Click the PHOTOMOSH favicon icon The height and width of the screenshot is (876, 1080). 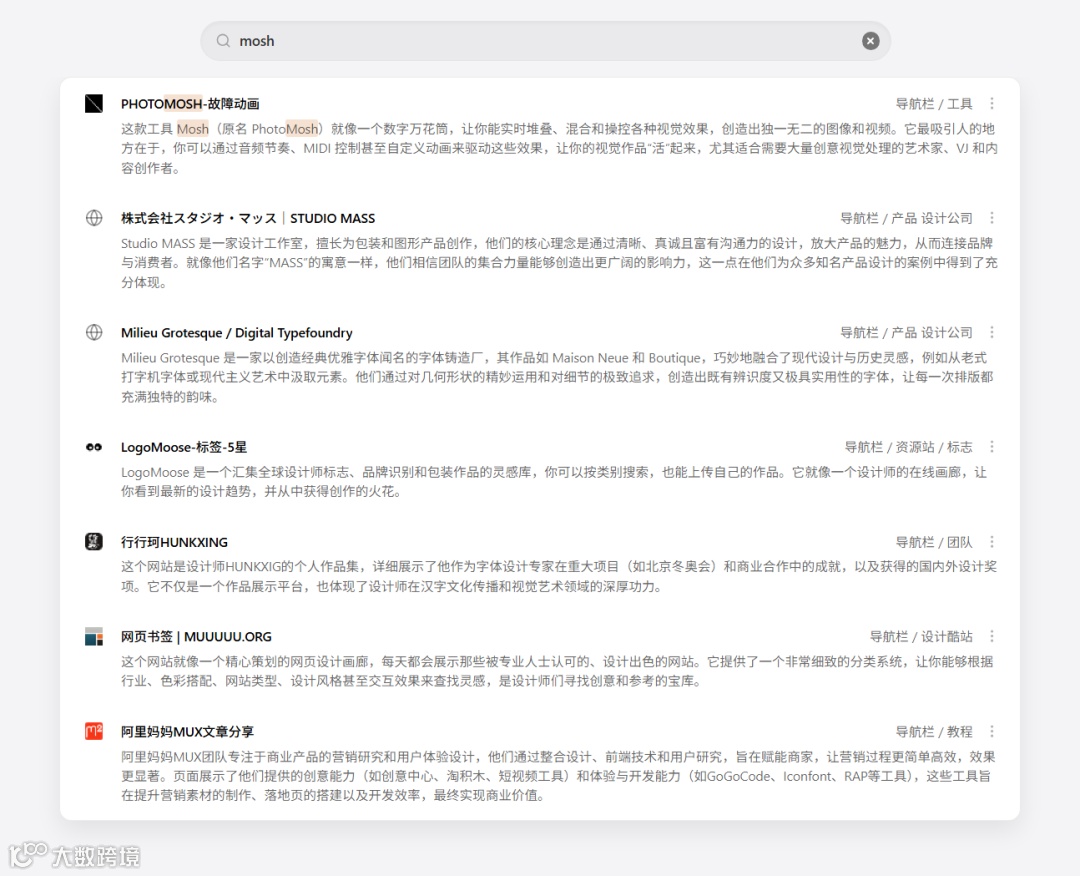coord(94,103)
